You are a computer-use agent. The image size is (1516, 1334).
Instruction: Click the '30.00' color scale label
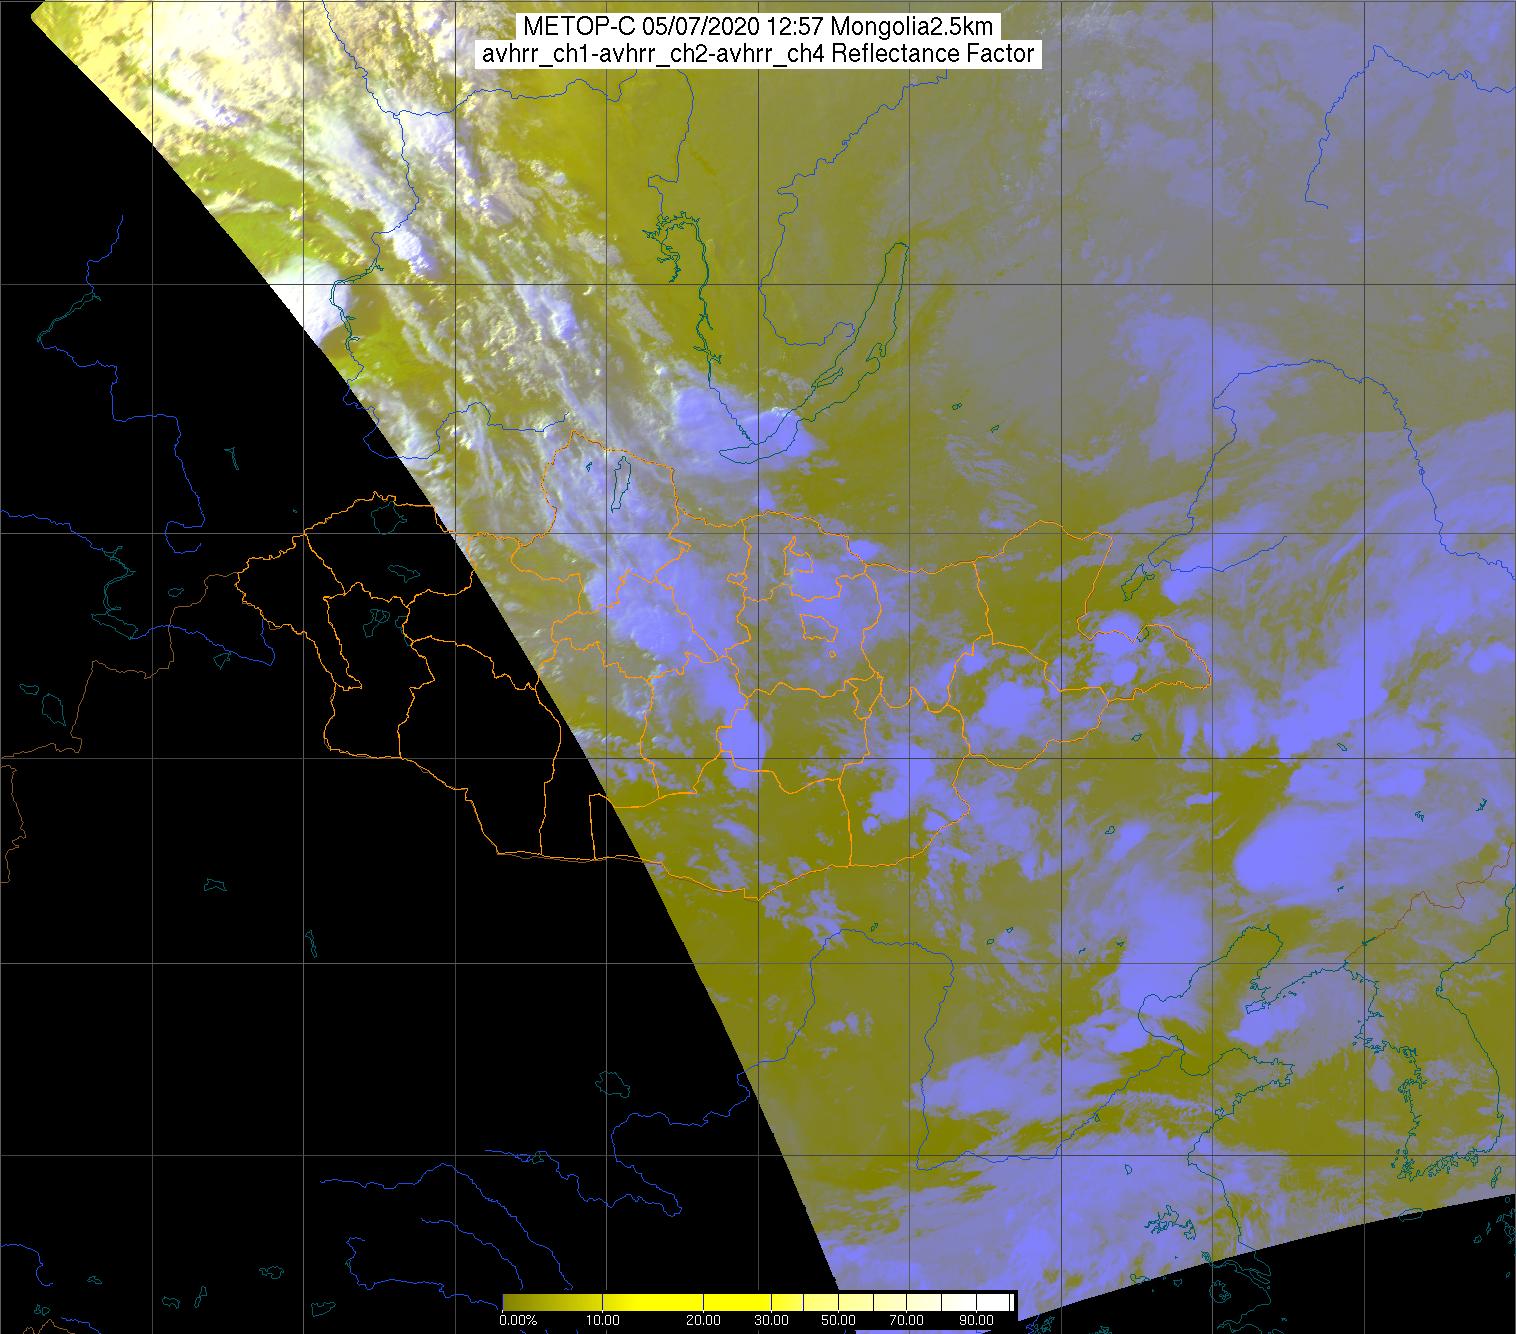[771, 1320]
